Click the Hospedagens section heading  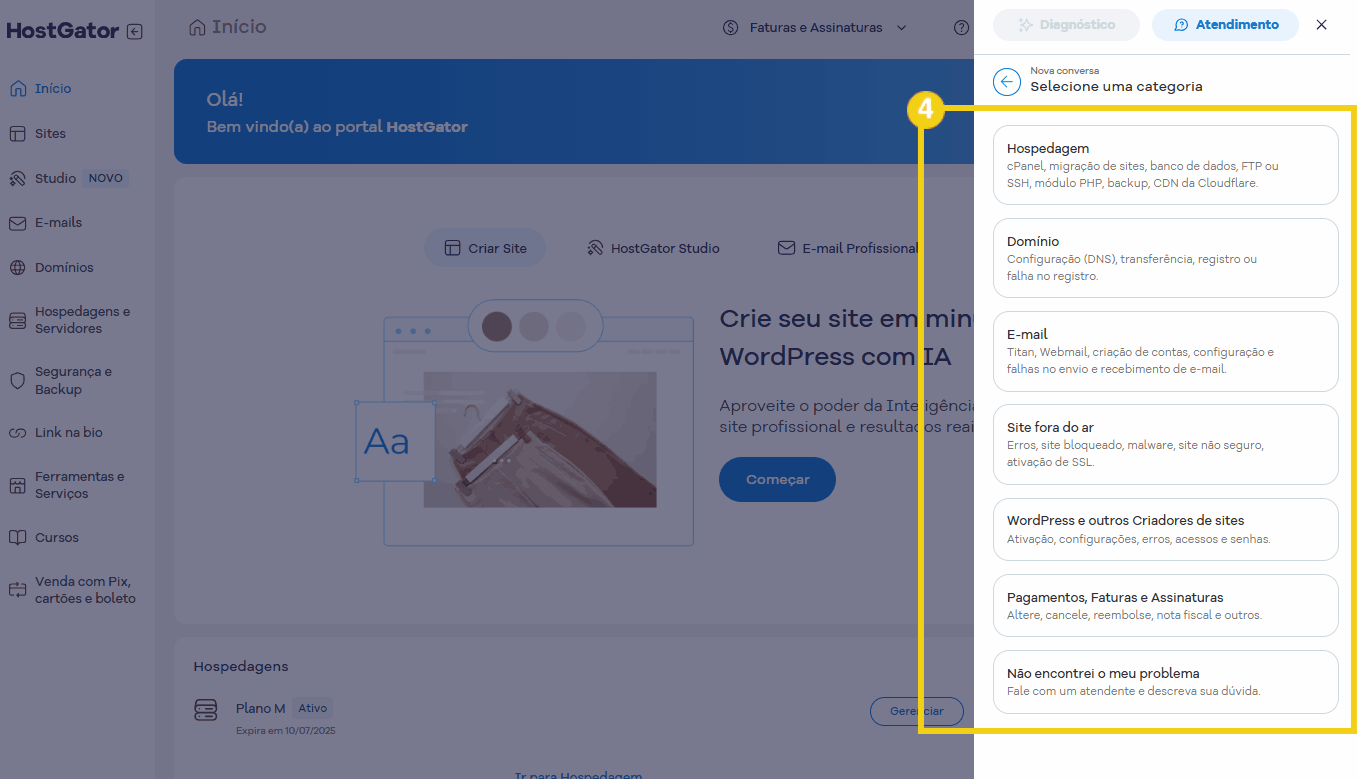[241, 666]
